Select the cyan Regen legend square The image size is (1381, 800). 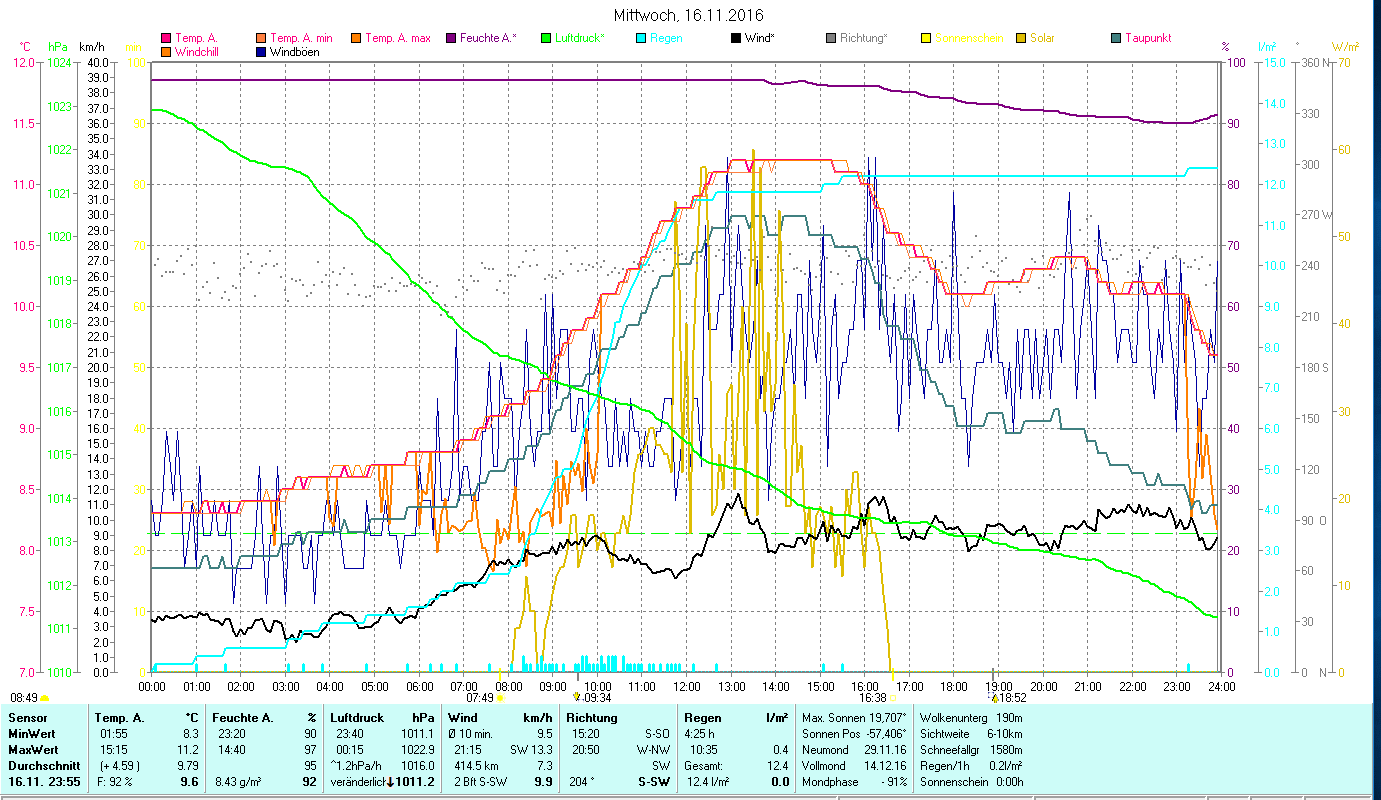[642, 39]
